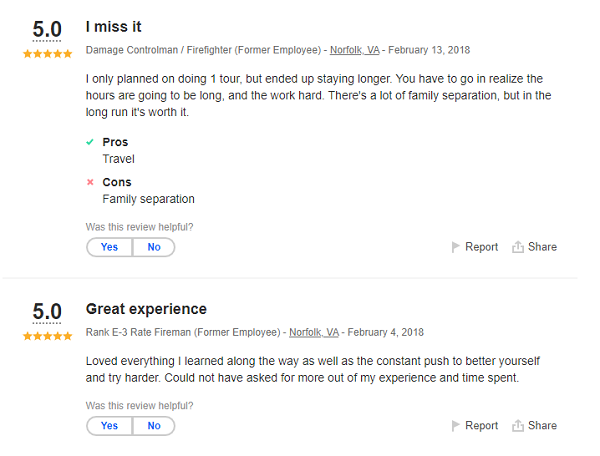The image size is (600, 456).
Task: Click the share icon on the Great experience review
Action: coord(518,425)
